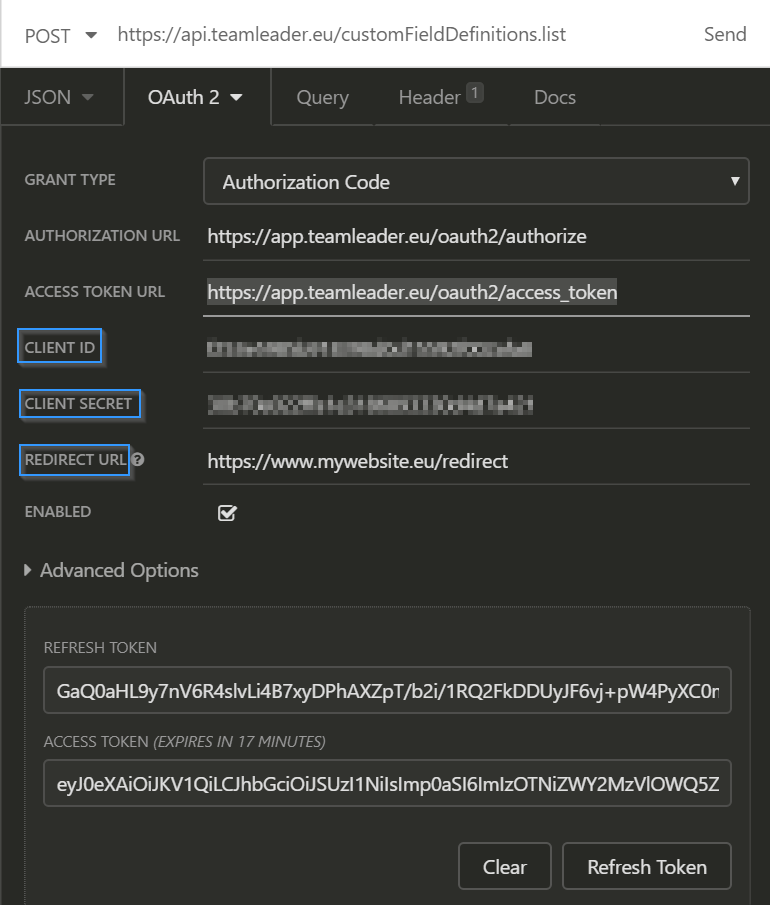The width and height of the screenshot is (770, 905).
Task: Click the Refresh Token text field
Action: coord(387,690)
